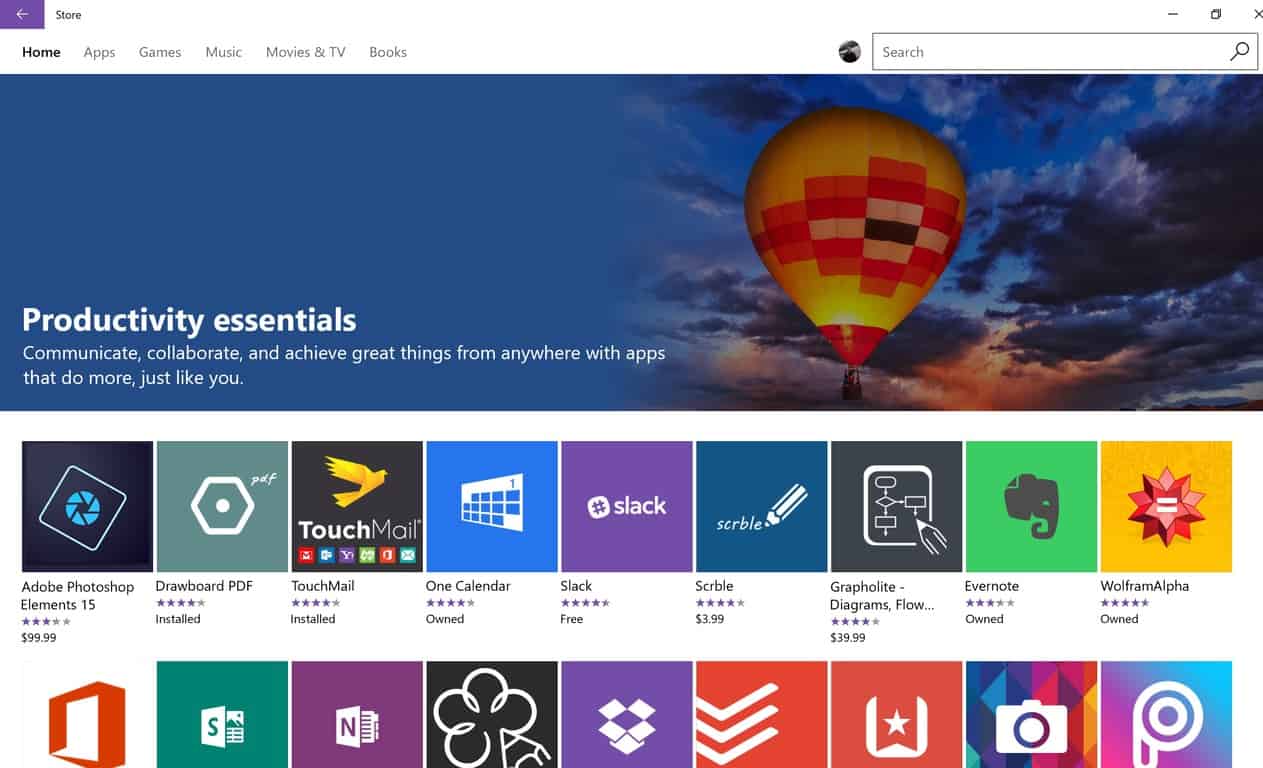Viewport: 1263px width, 768px height.
Task: Open the TouchMail app tile
Action: tap(357, 506)
